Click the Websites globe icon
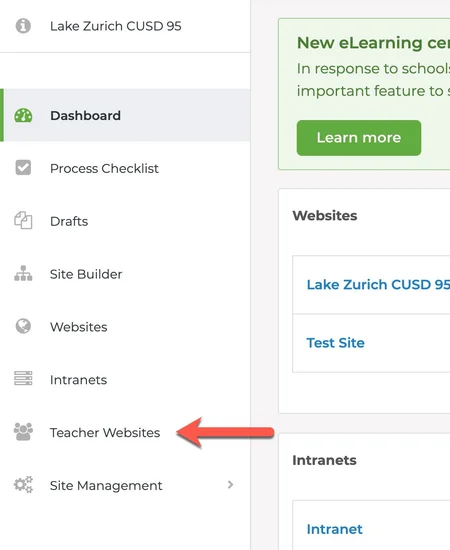Screen dimensions: 450x550 (x=23, y=326)
